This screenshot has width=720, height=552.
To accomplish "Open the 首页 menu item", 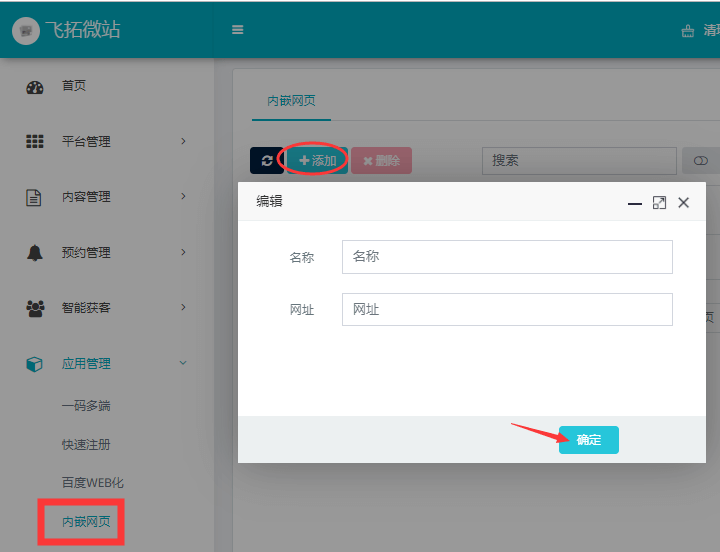I will [74, 85].
